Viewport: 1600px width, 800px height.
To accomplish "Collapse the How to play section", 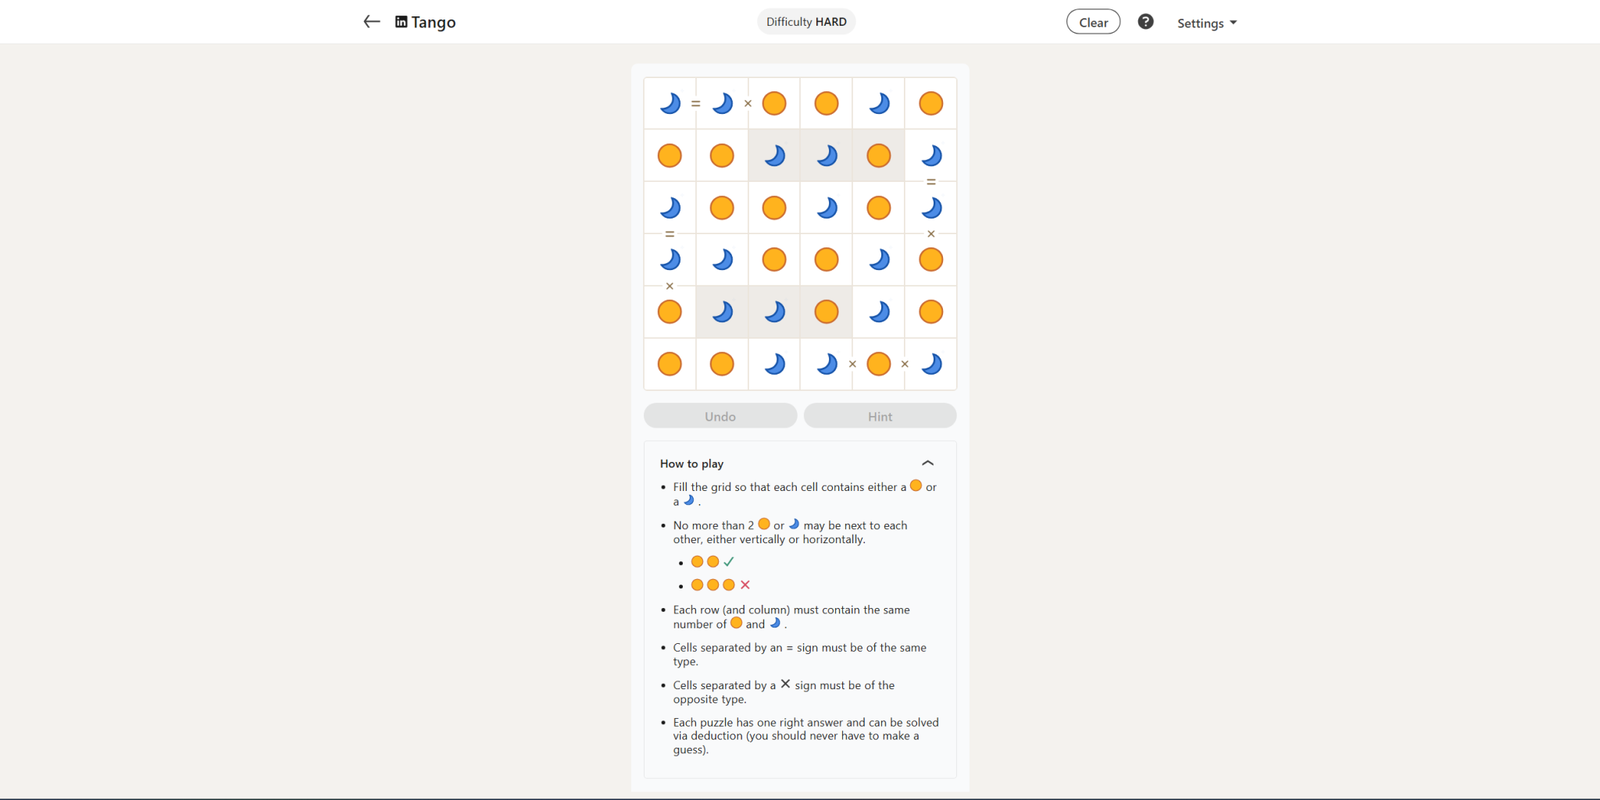I will (927, 463).
